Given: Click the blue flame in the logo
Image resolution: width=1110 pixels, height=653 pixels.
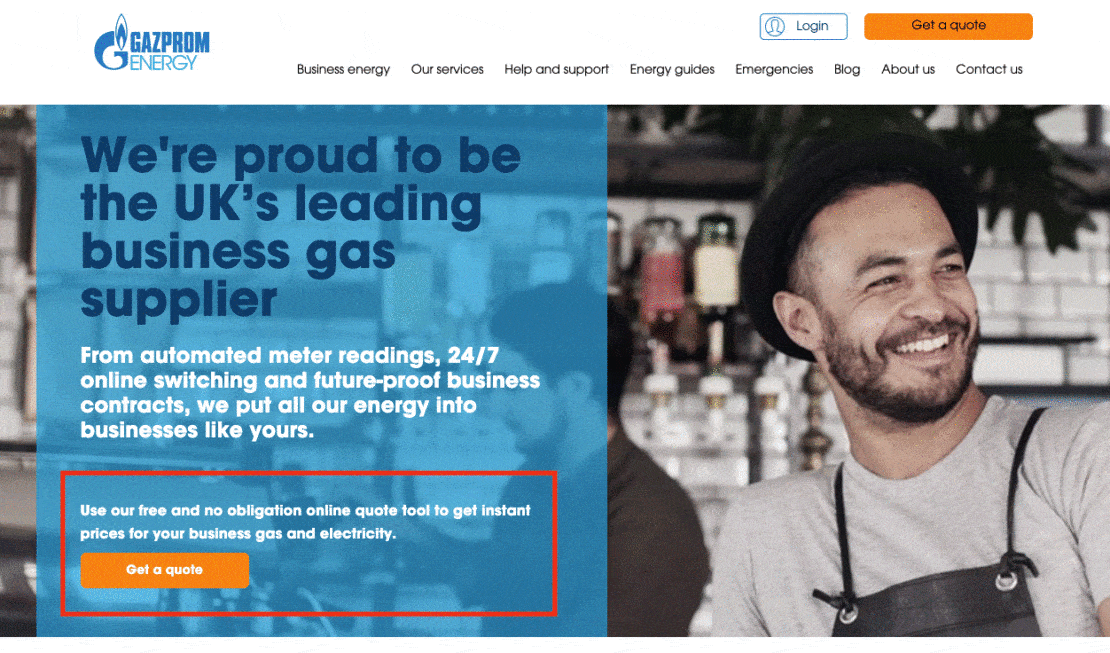Looking at the screenshot, I should 122,28.
